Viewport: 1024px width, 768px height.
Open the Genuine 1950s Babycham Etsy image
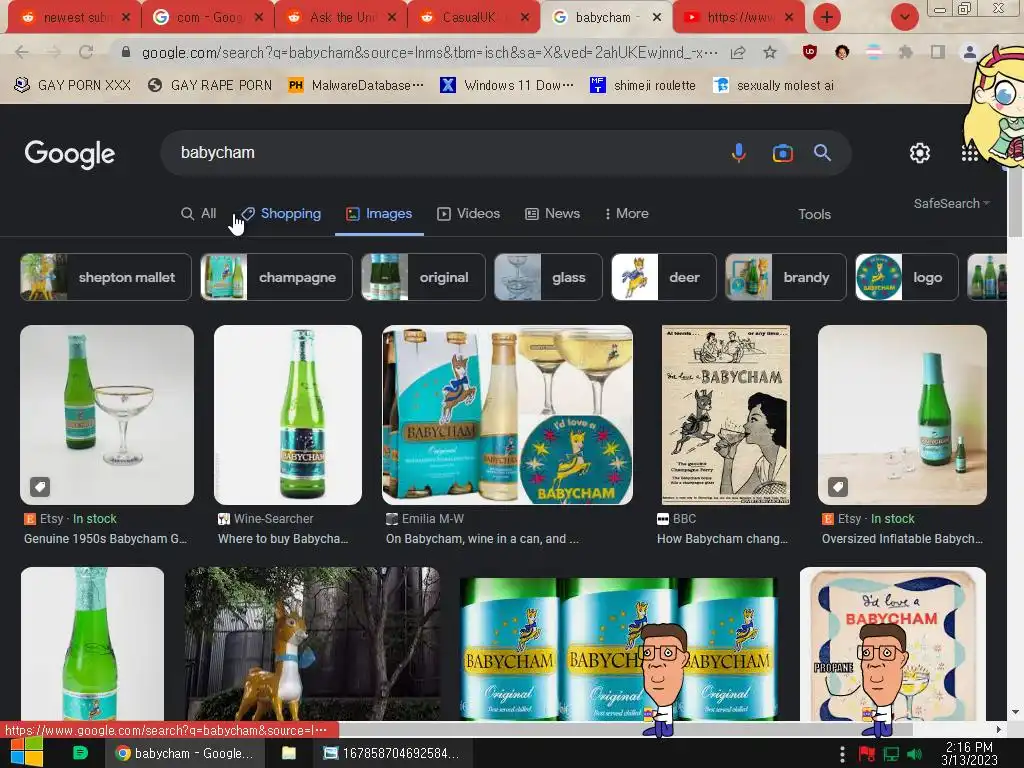pyautogui.click(x=107, y=415)
